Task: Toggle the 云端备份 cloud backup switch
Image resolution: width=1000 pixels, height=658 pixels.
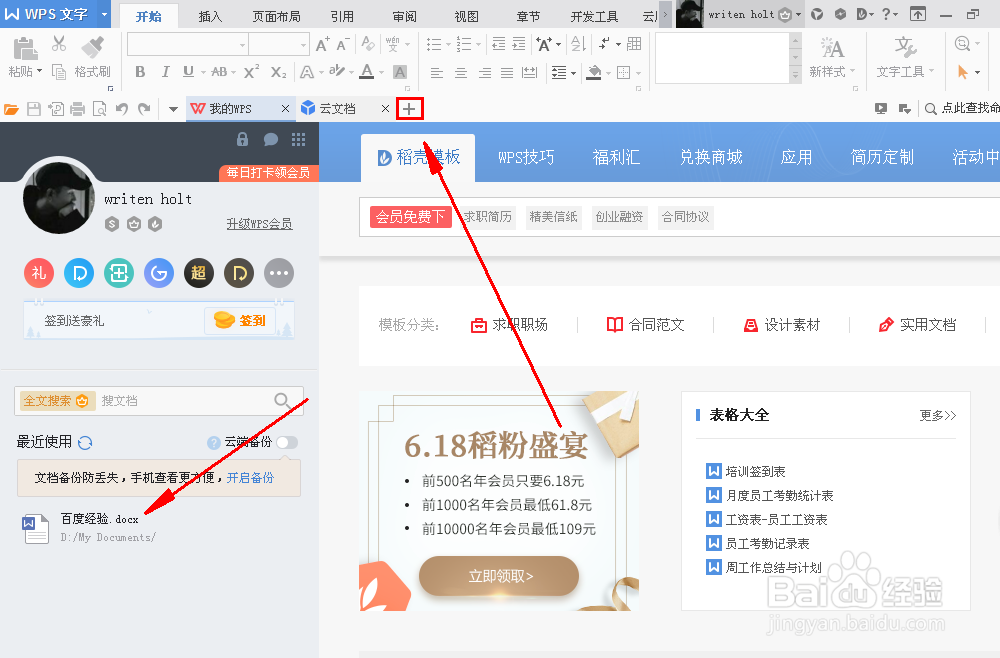Action: tap(287, 442)
